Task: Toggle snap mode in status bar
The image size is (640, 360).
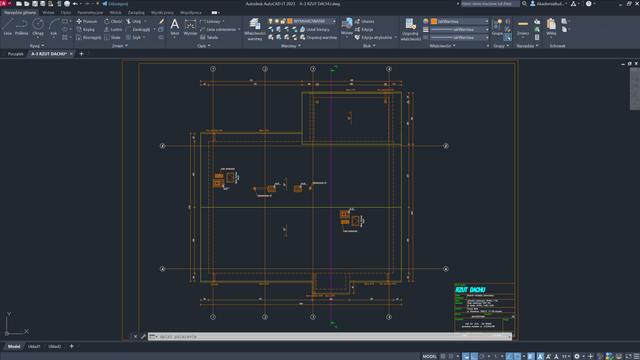Action: coord(451,356)
